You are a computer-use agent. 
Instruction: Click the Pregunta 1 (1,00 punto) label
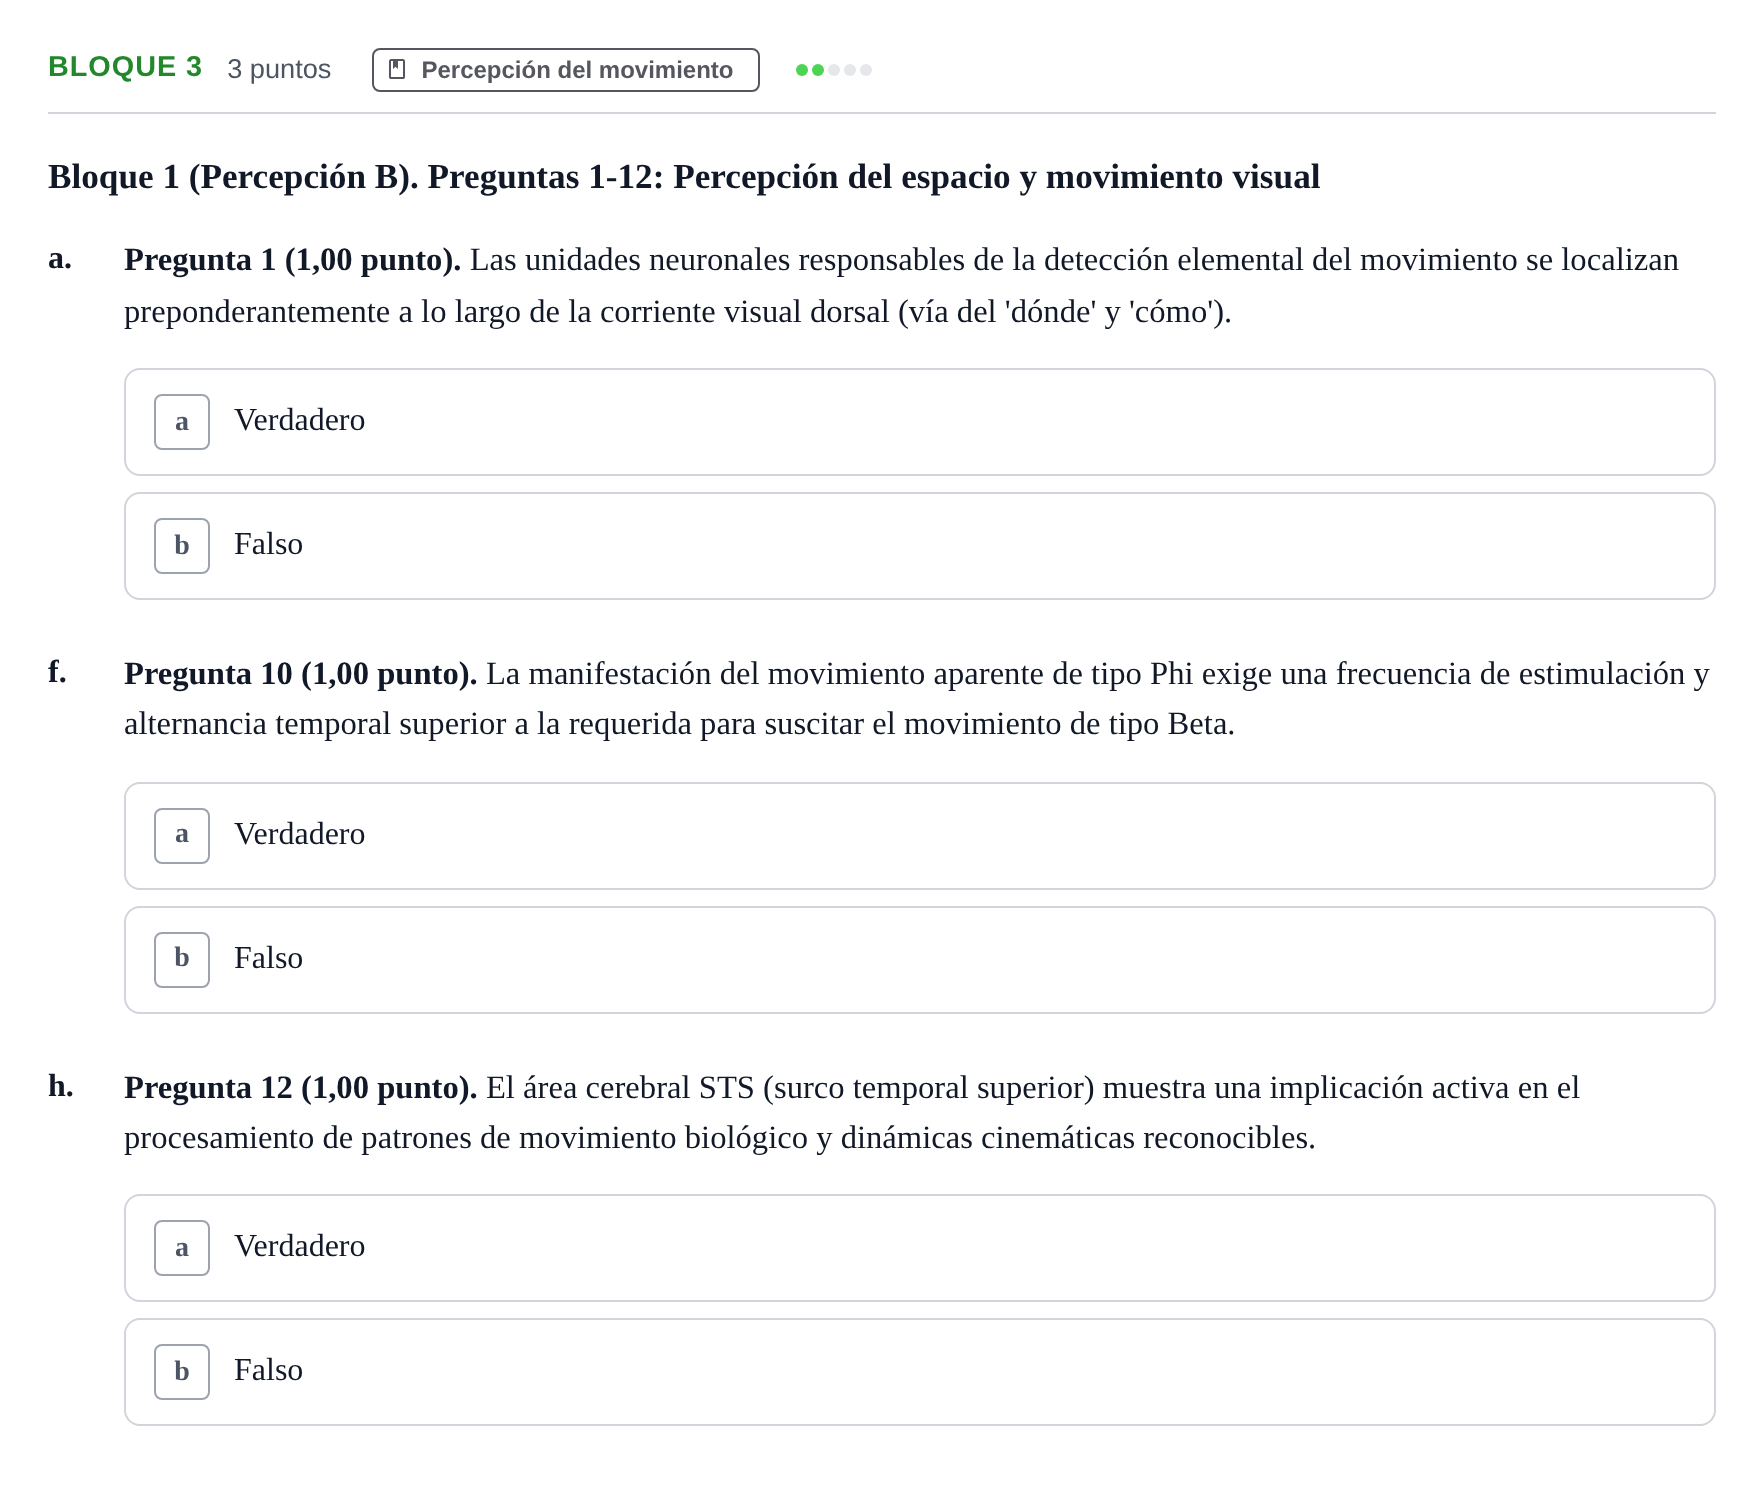(292, 260)
